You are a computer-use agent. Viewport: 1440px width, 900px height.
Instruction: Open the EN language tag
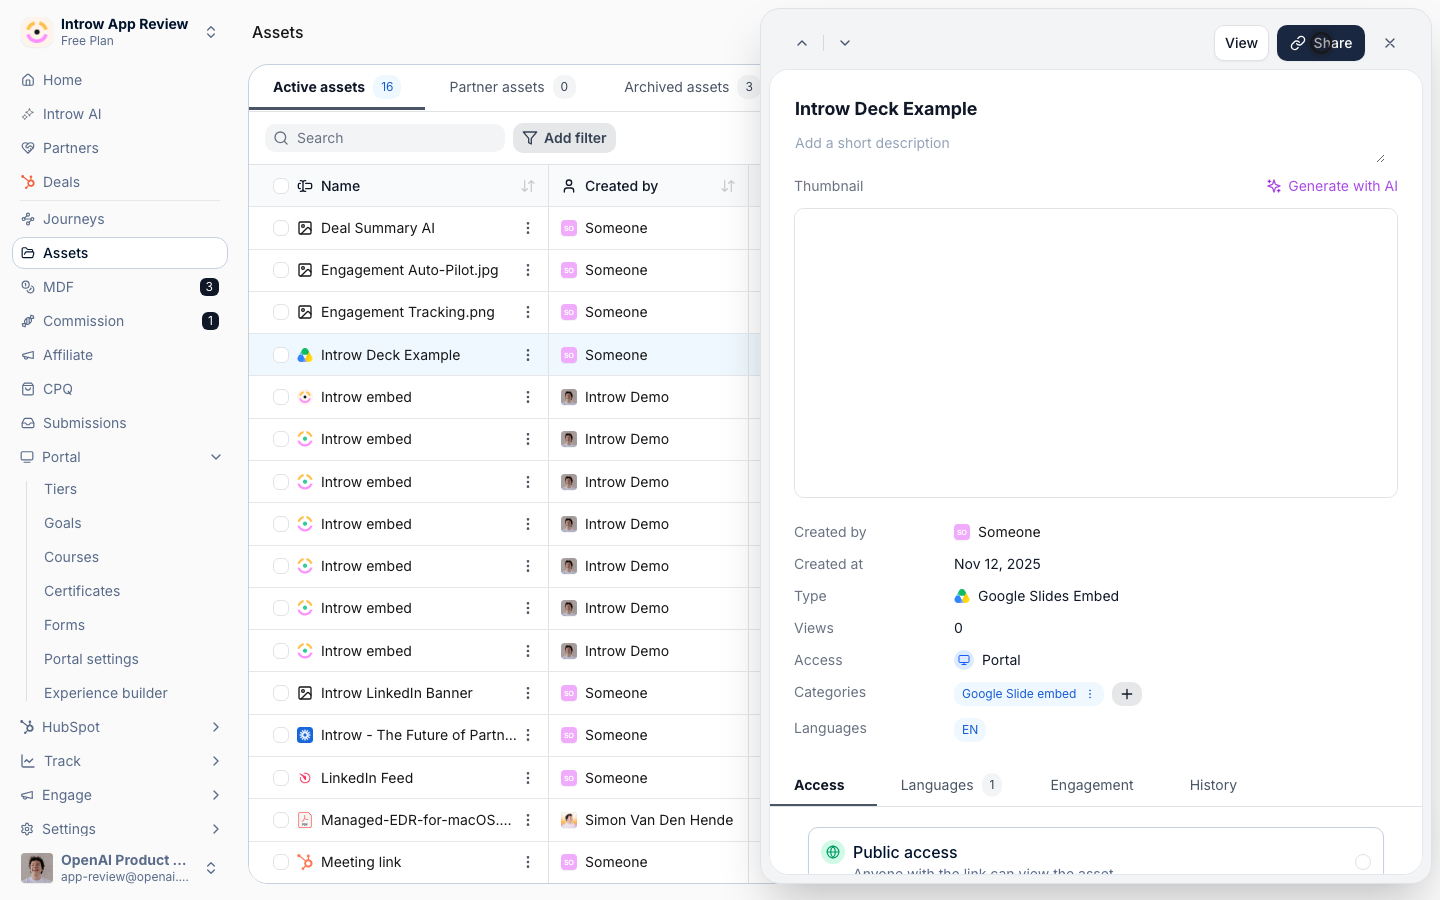[x=970, y=730]
